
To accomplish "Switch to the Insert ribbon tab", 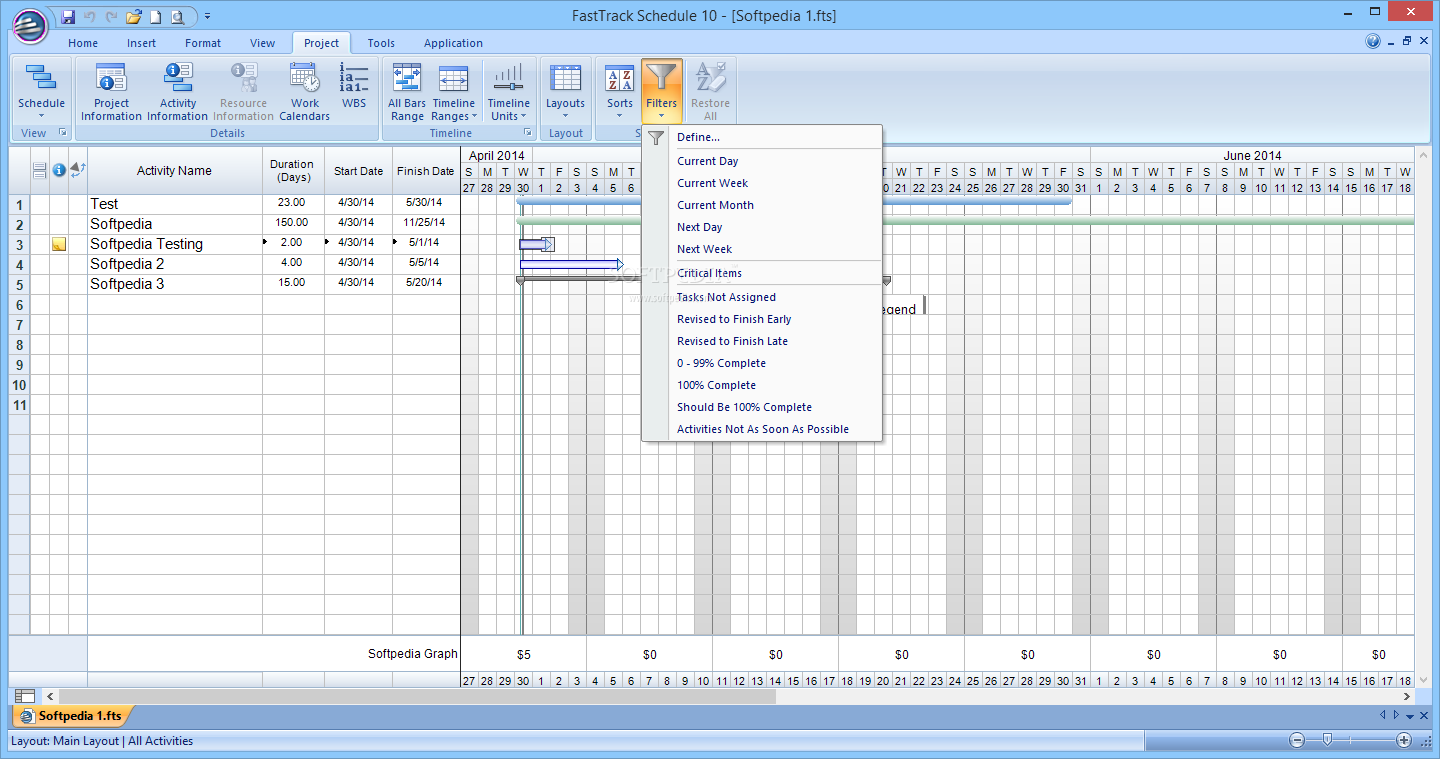I will tap(142, 43).
